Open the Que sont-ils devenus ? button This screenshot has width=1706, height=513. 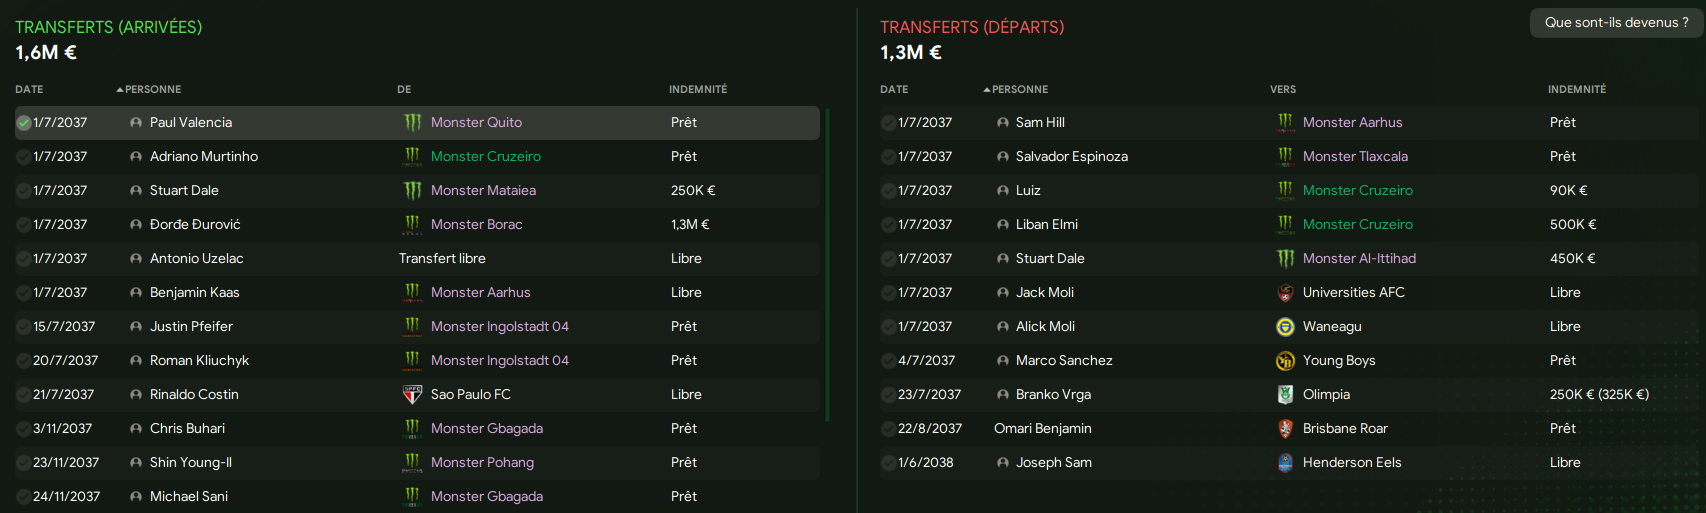1616,23
